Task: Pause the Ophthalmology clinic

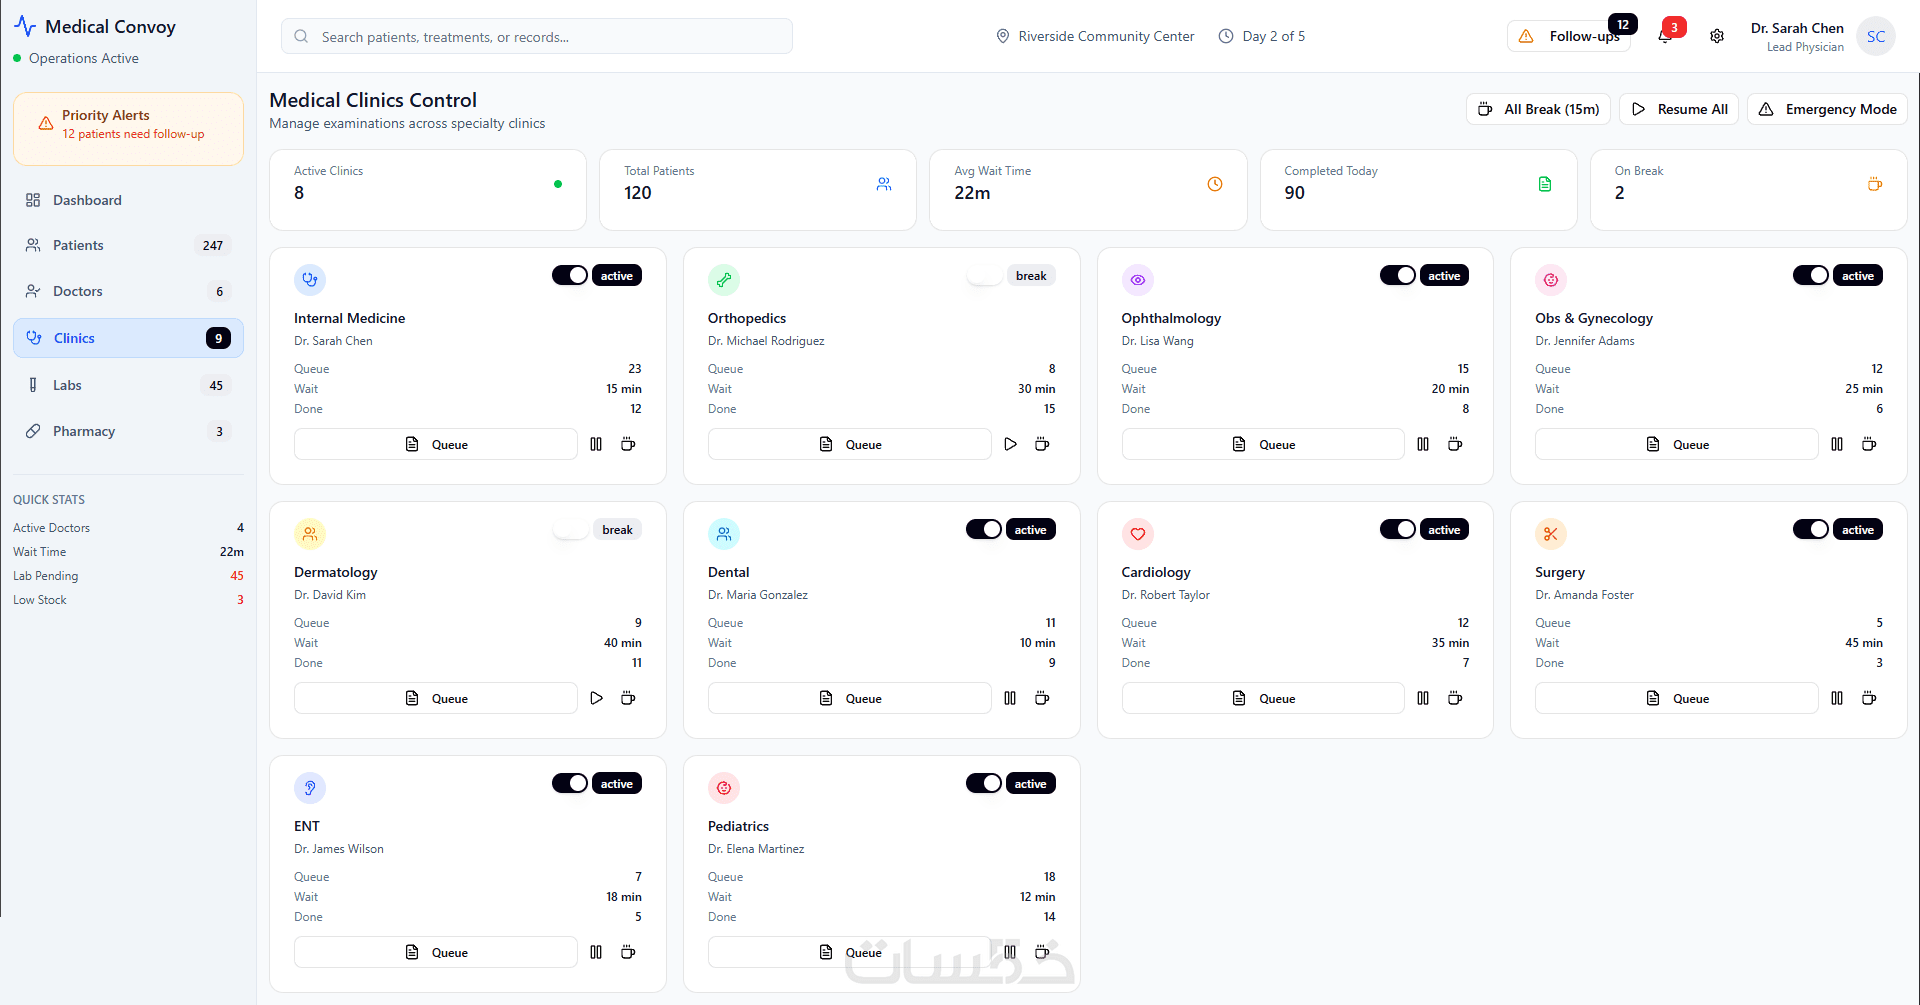Action: pyautogui.click(x=1423, y=444)
